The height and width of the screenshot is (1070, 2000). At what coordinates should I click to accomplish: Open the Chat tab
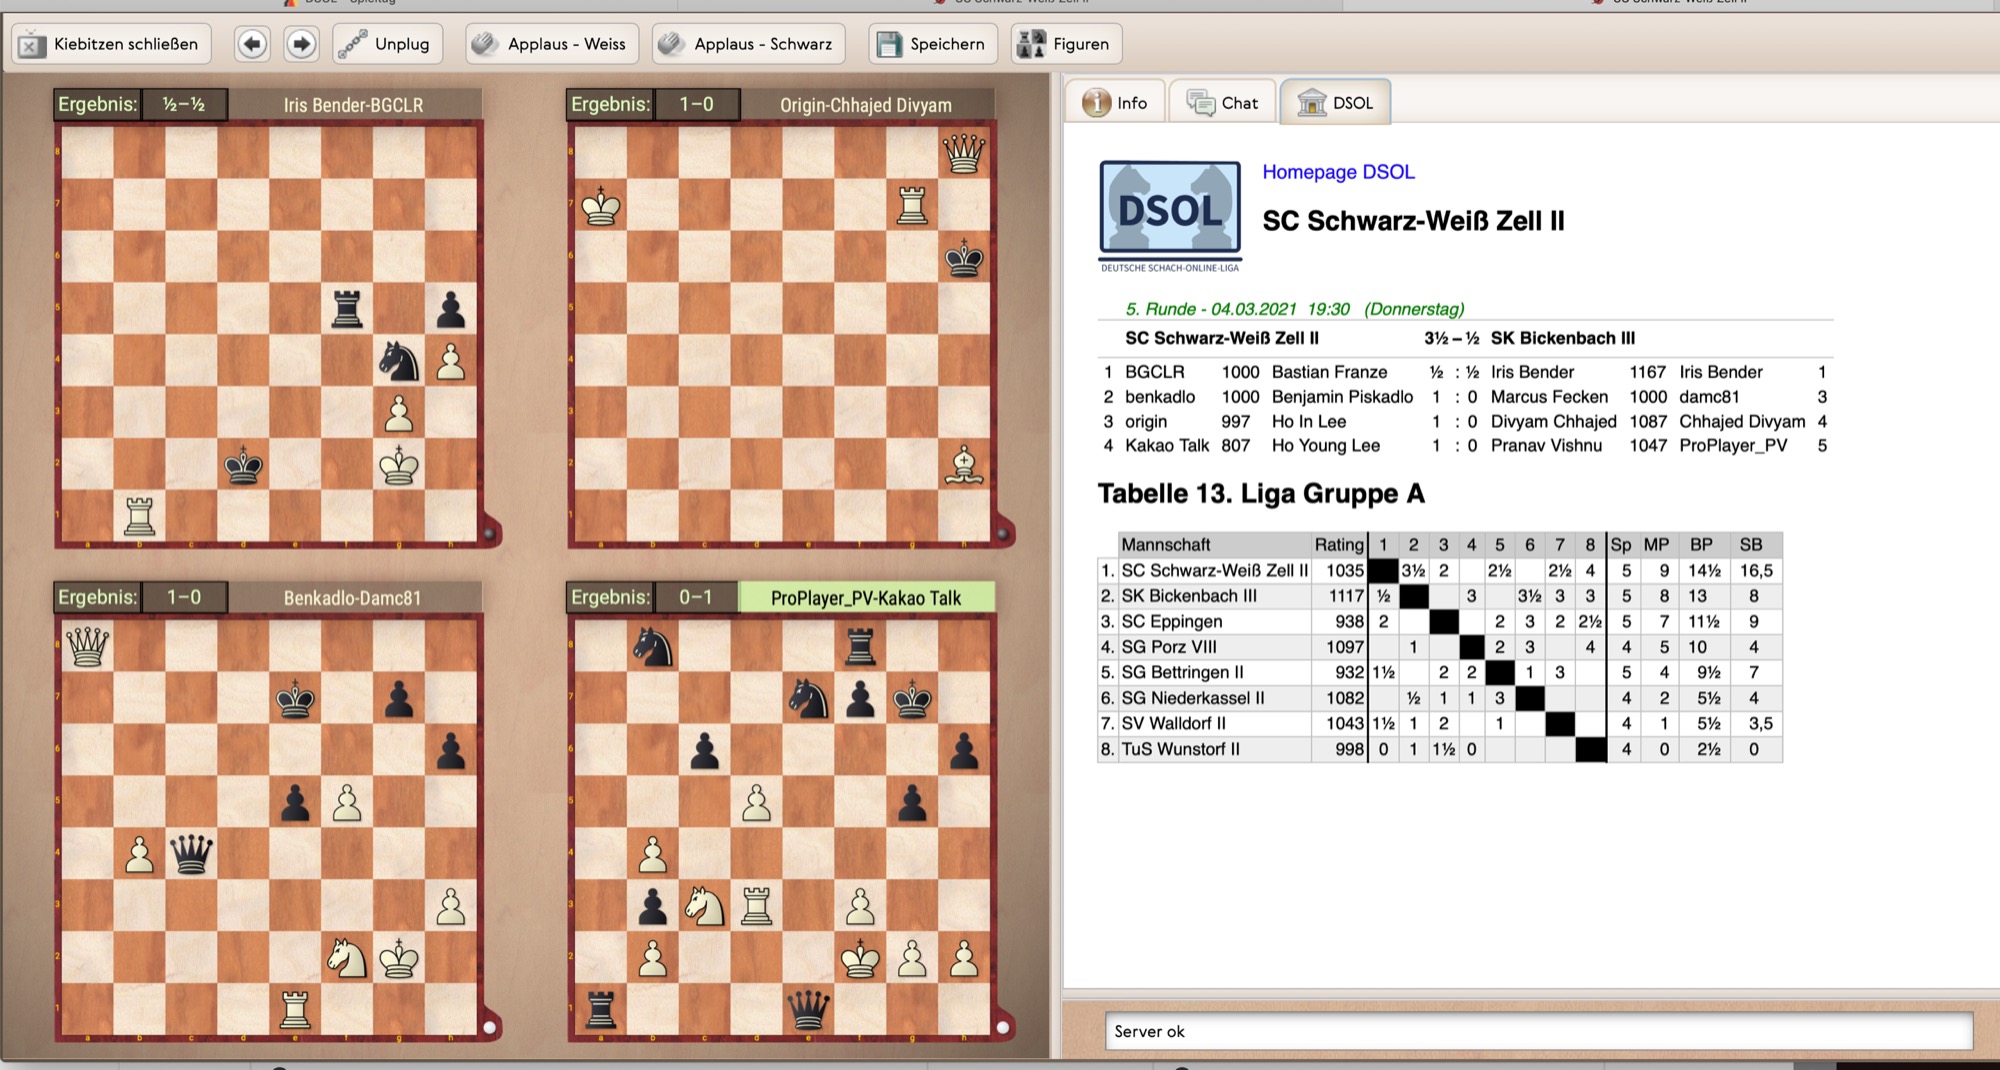(x=1223, y=103)
